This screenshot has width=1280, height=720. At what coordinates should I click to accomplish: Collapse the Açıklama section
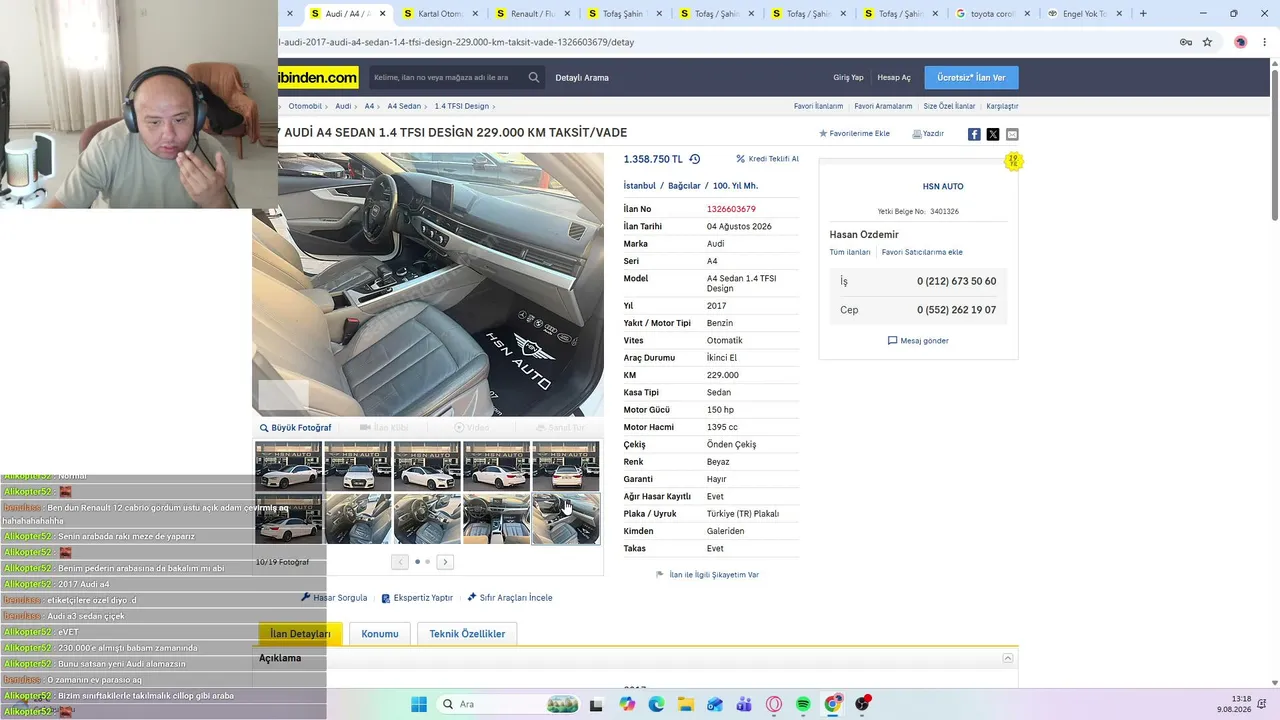tap(1008, 658)
